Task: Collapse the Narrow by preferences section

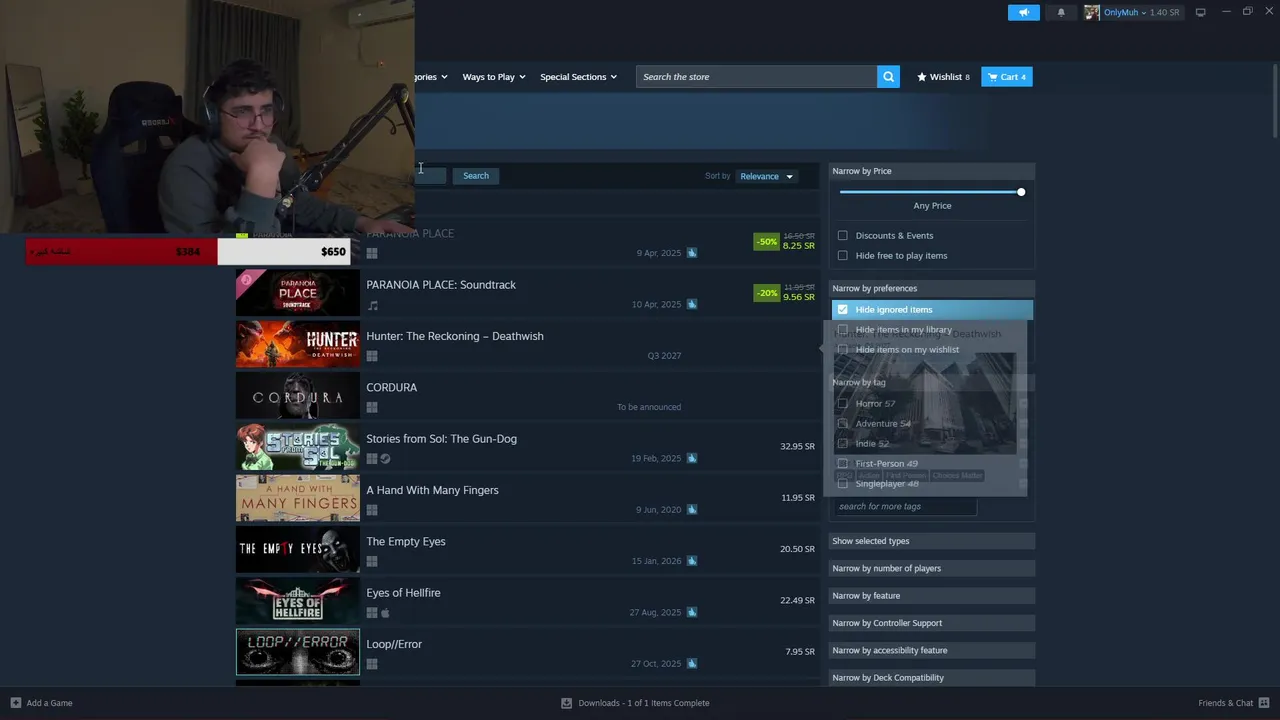Action: click(932, 288)
